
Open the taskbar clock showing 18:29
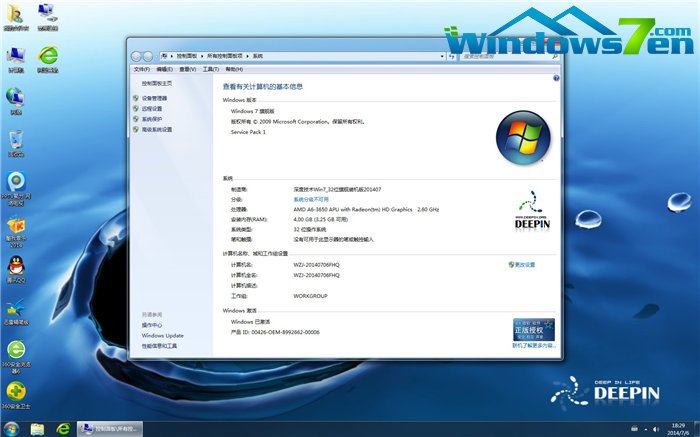[x=678, y=429]
